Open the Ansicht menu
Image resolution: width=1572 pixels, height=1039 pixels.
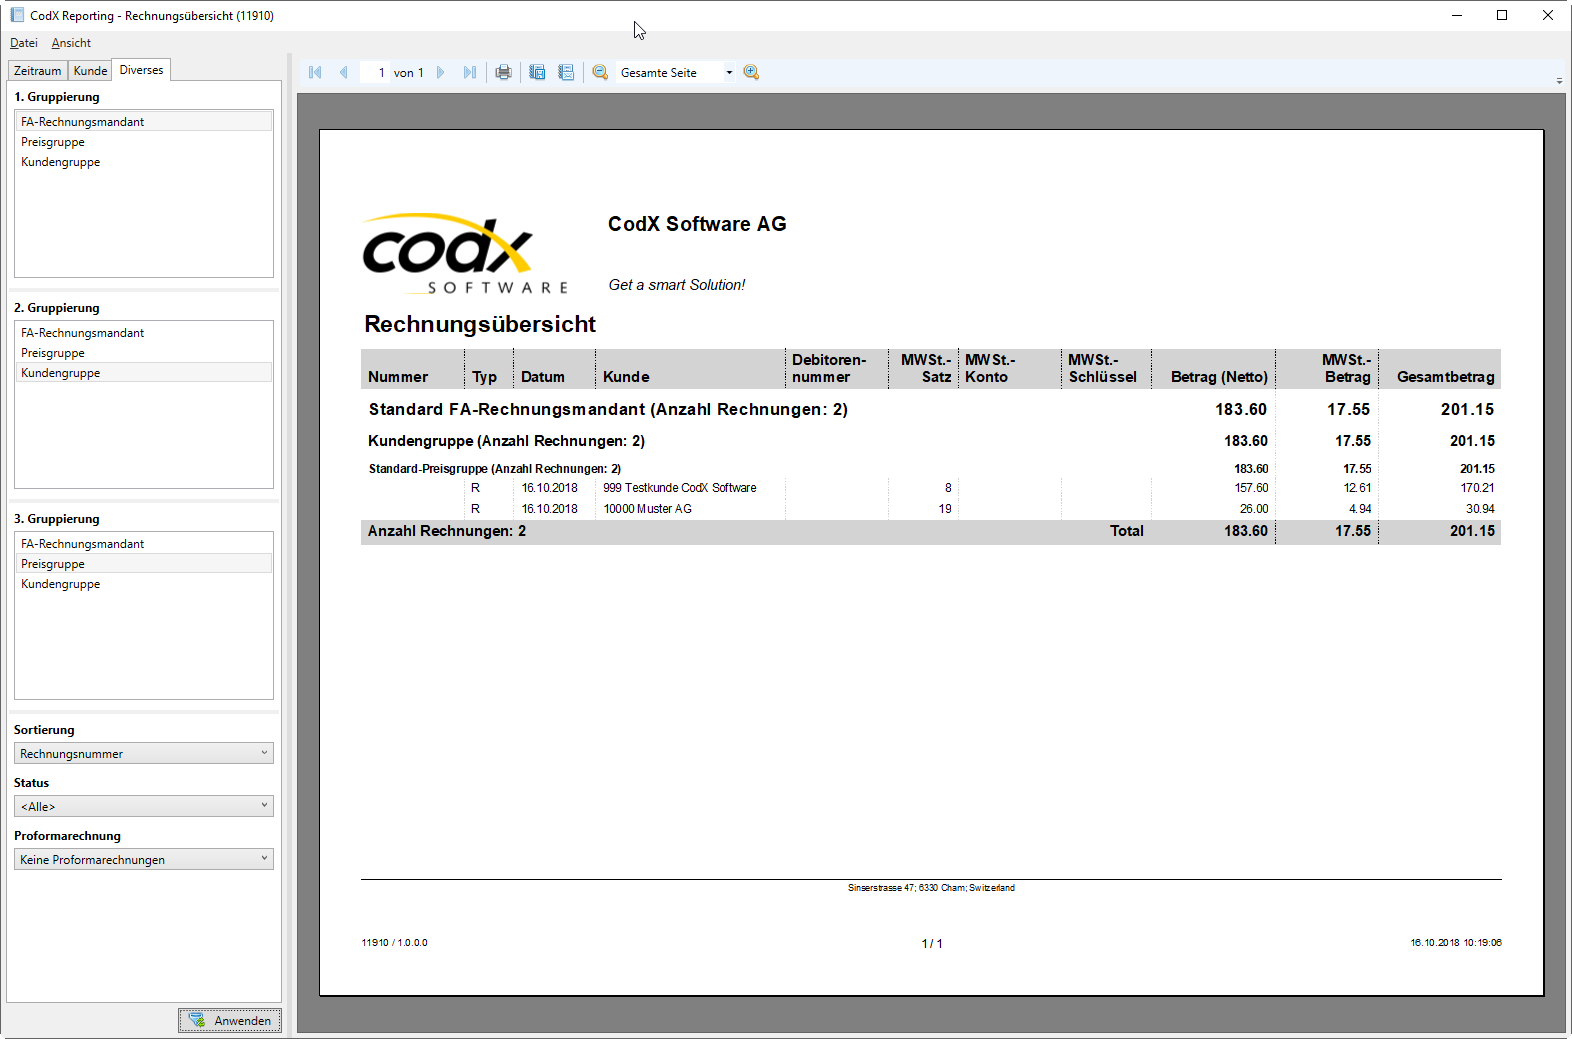pos(71,43)
